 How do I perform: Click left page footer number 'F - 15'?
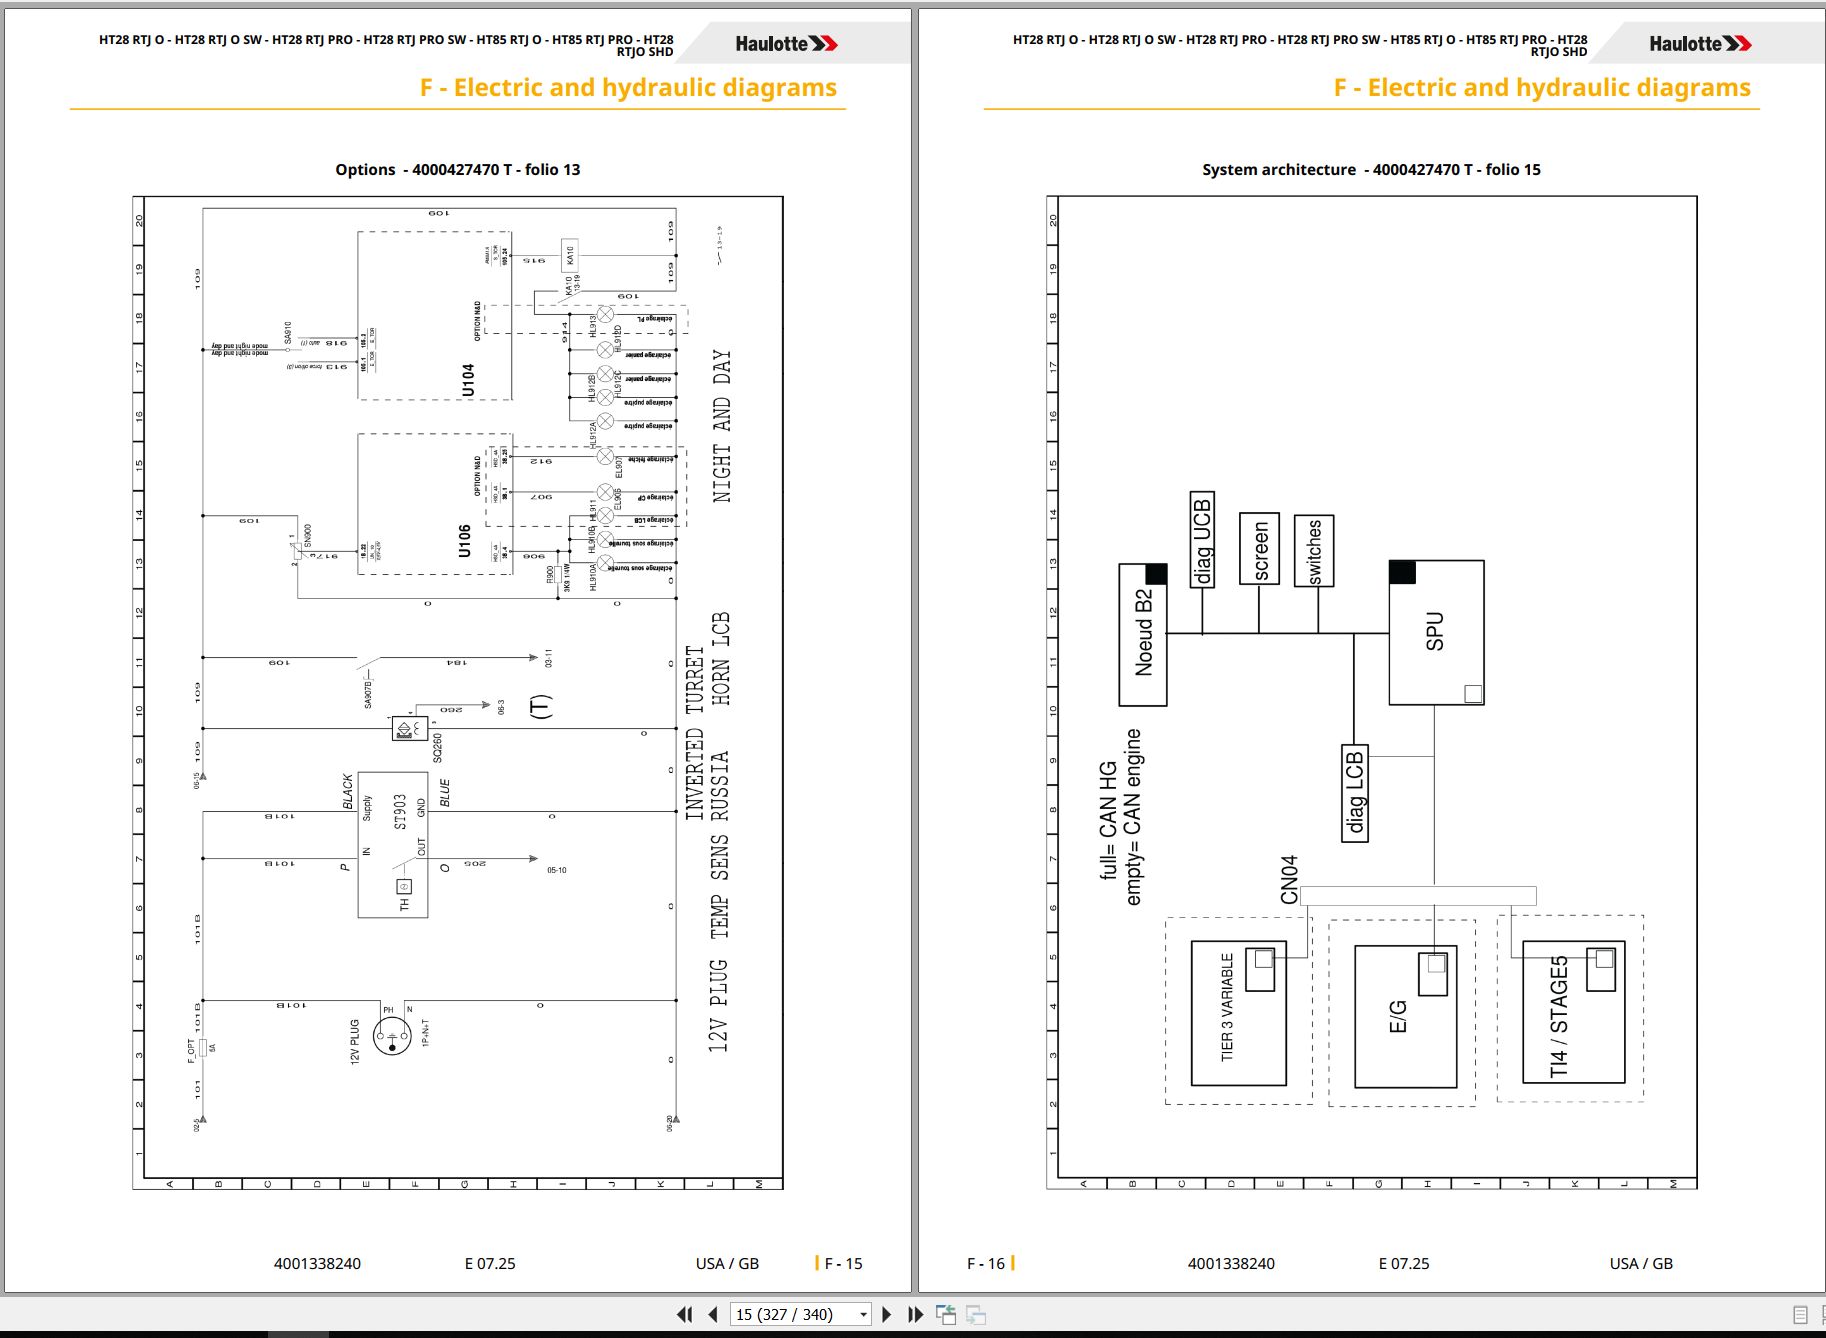coord(842,1264)
